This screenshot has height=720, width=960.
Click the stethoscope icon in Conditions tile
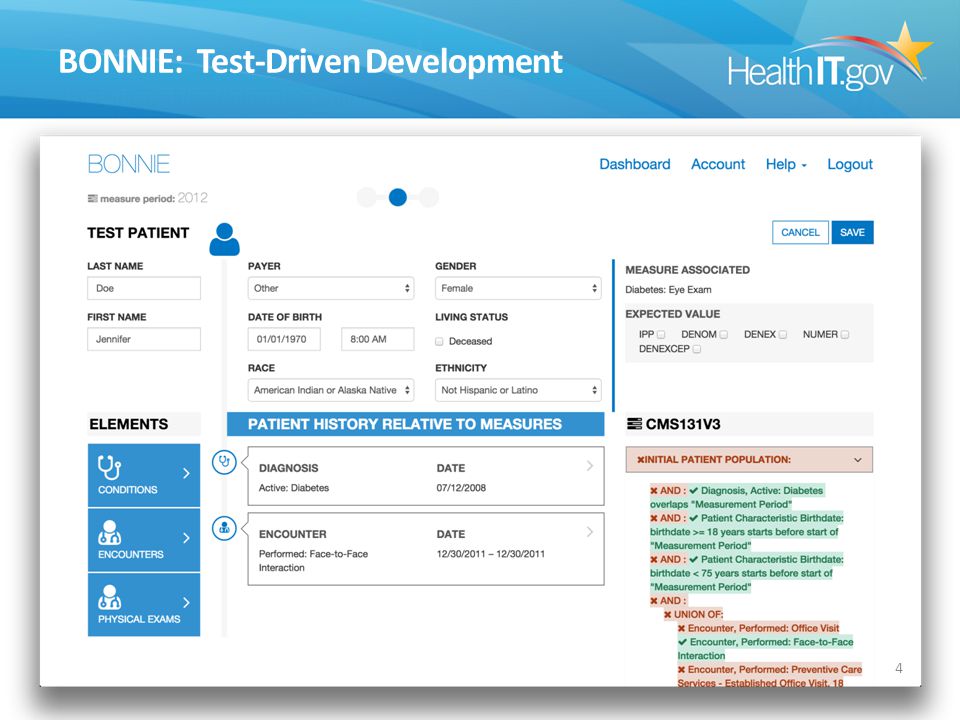pos(109,468)
